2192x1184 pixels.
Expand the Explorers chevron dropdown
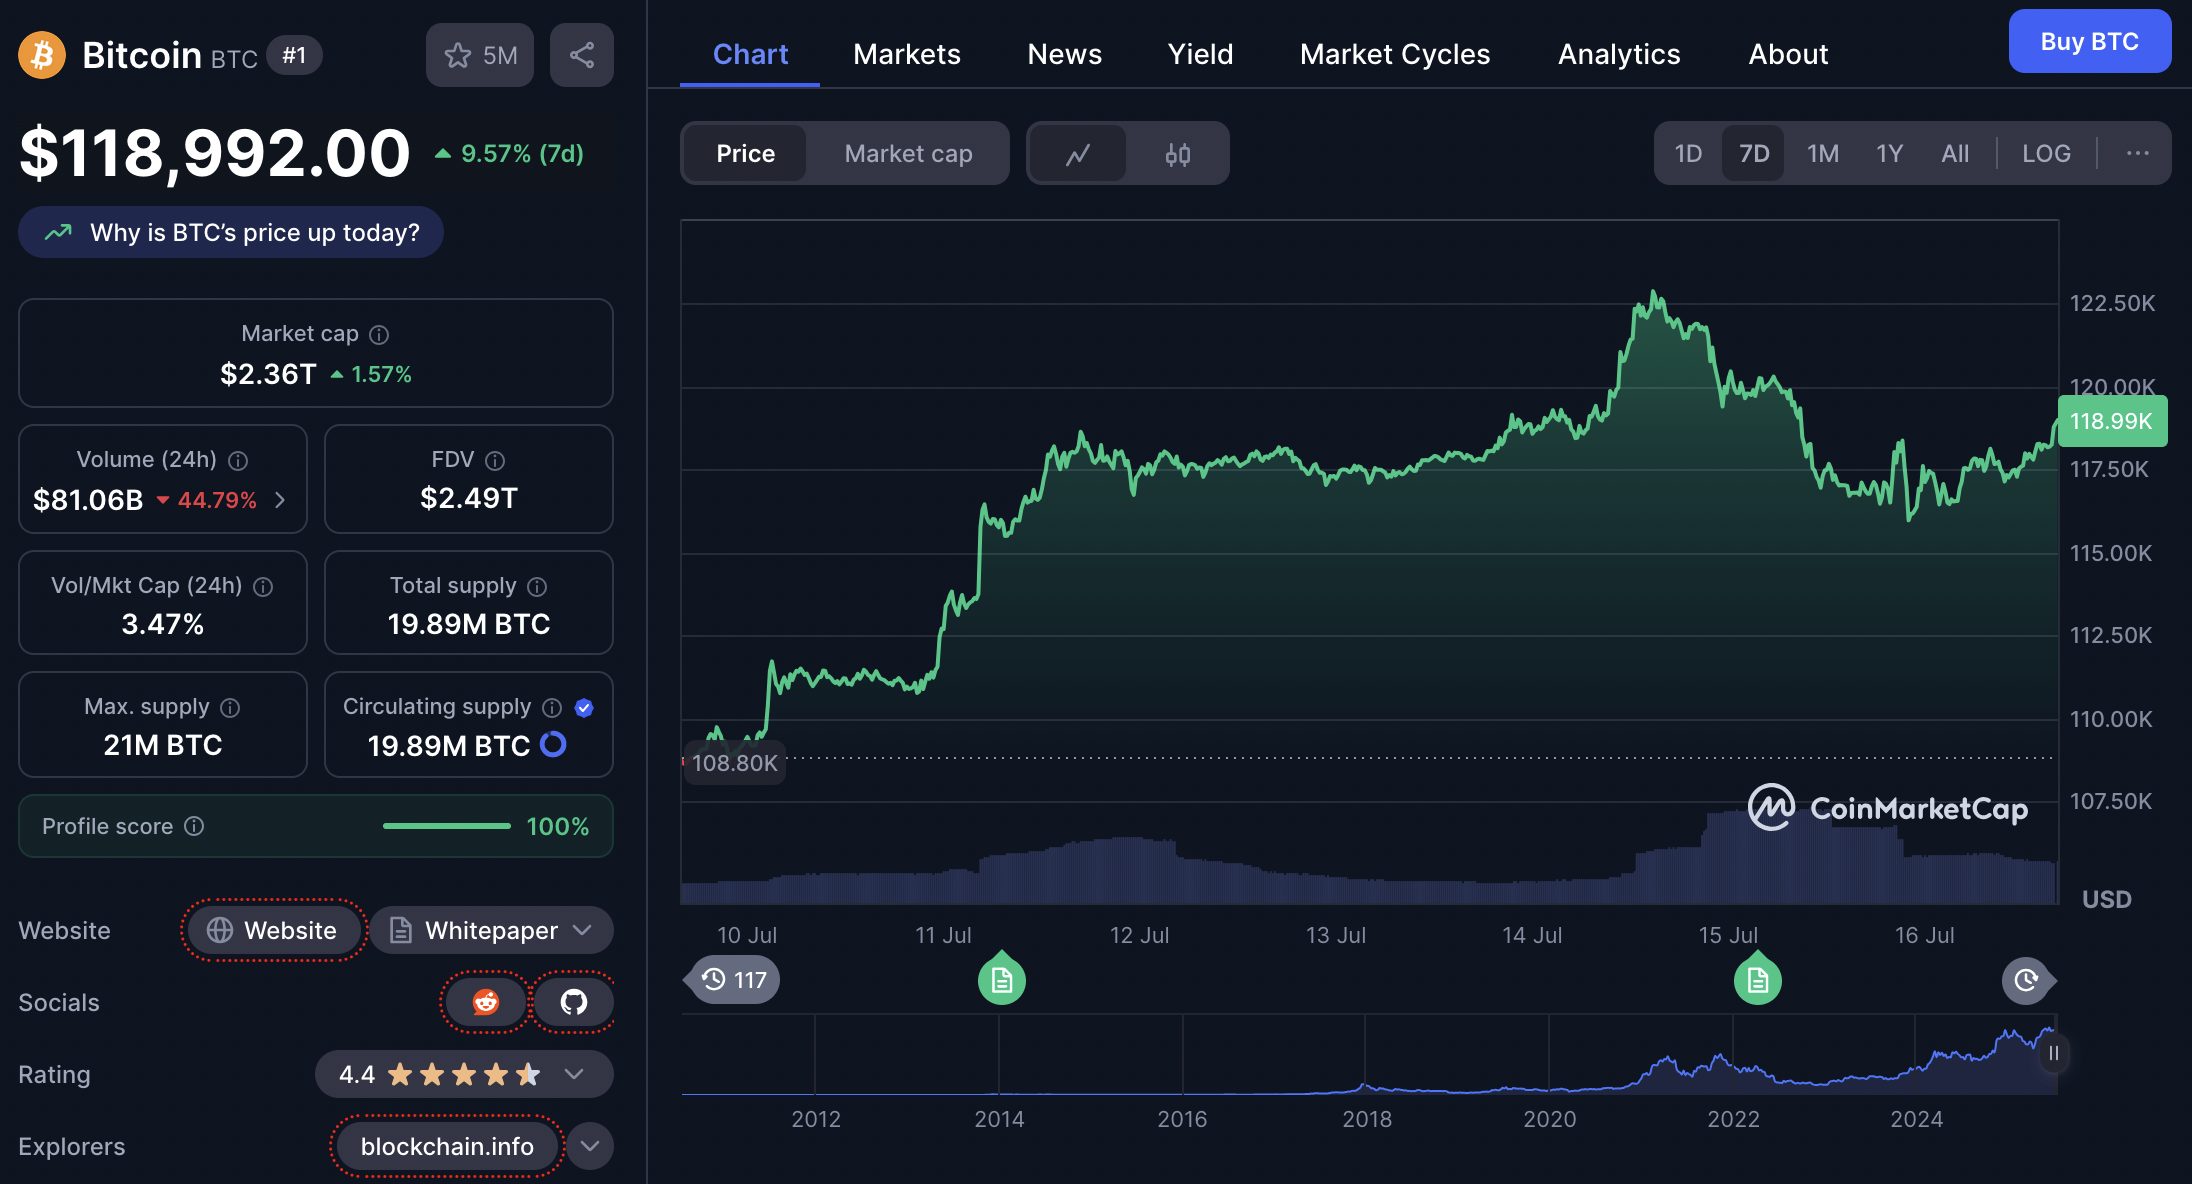[590, 1146]
